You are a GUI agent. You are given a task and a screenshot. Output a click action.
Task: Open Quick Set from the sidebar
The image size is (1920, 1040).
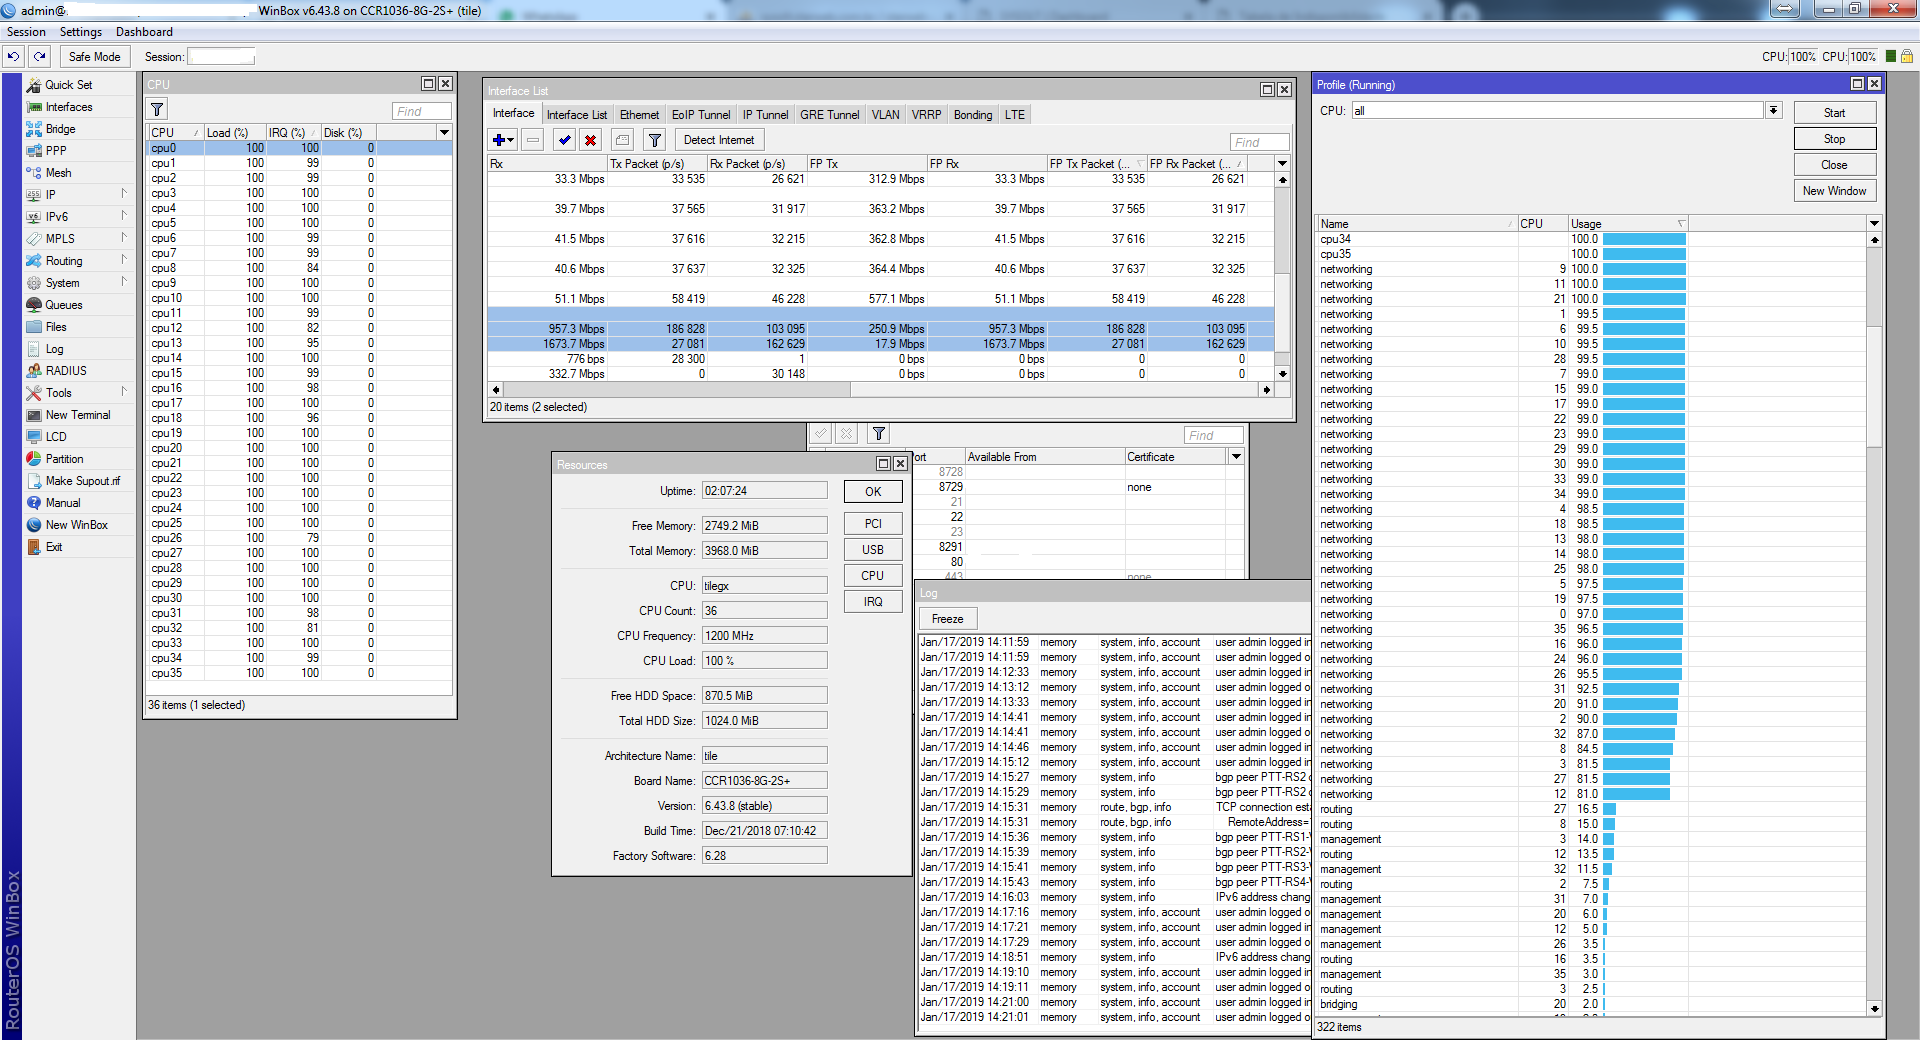coord(68,85)
